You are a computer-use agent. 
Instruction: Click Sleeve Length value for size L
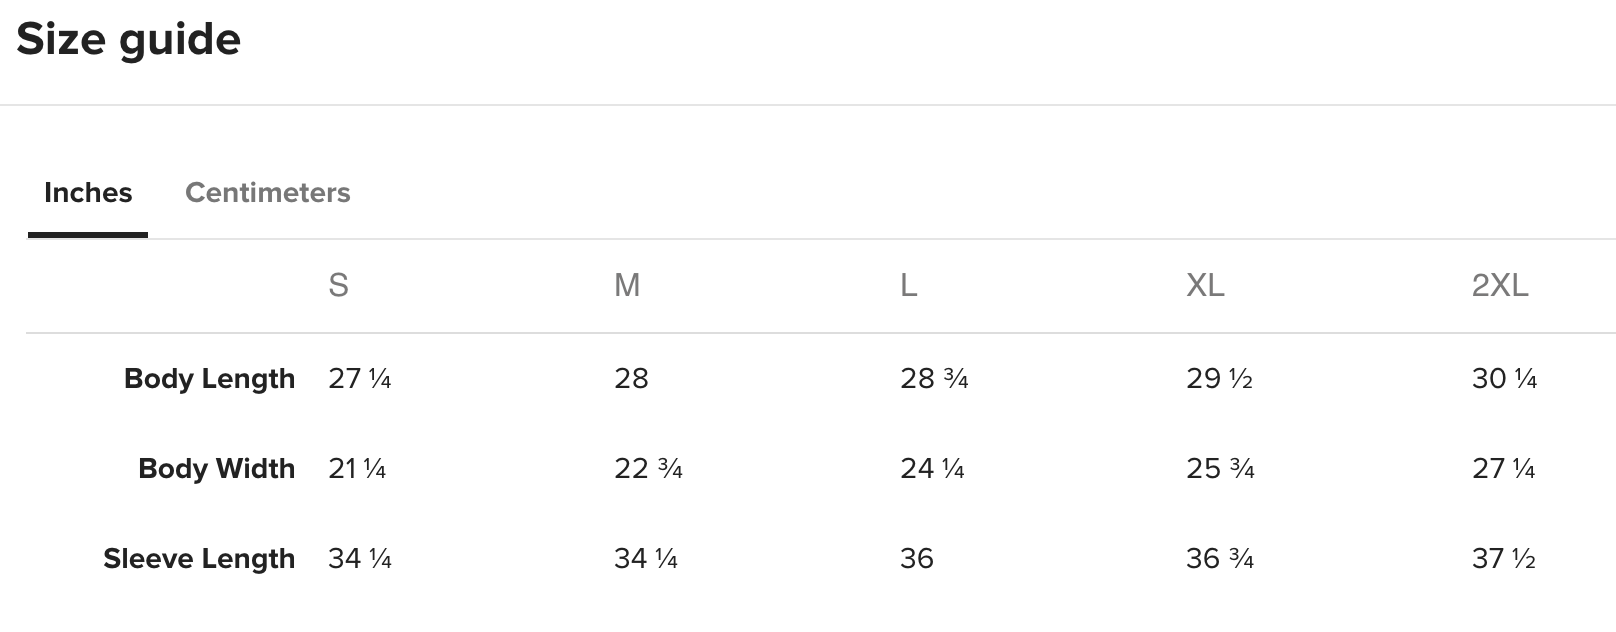pos(917,558)
